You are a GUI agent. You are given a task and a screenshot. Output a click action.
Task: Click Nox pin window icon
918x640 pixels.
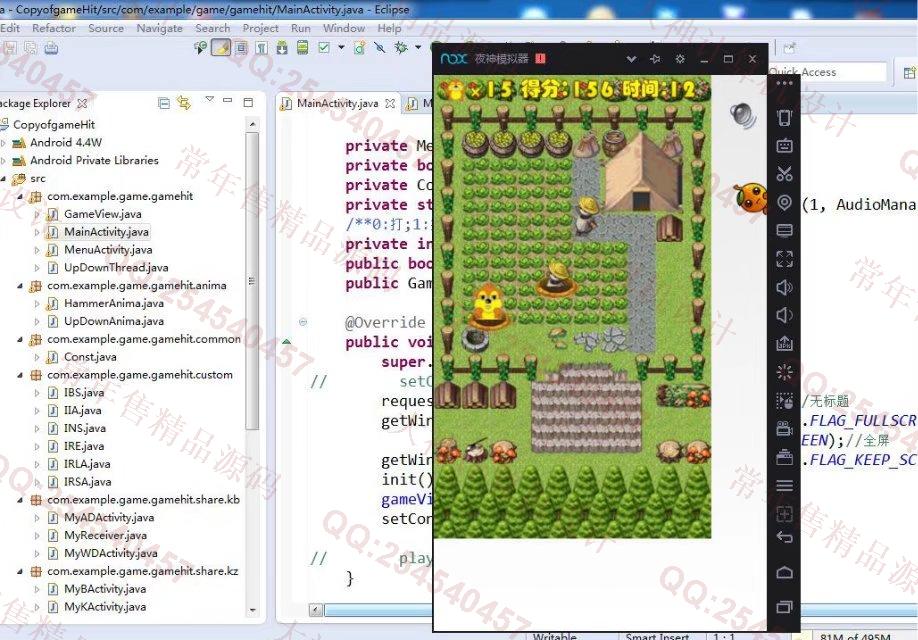click(x=655, y=59)
